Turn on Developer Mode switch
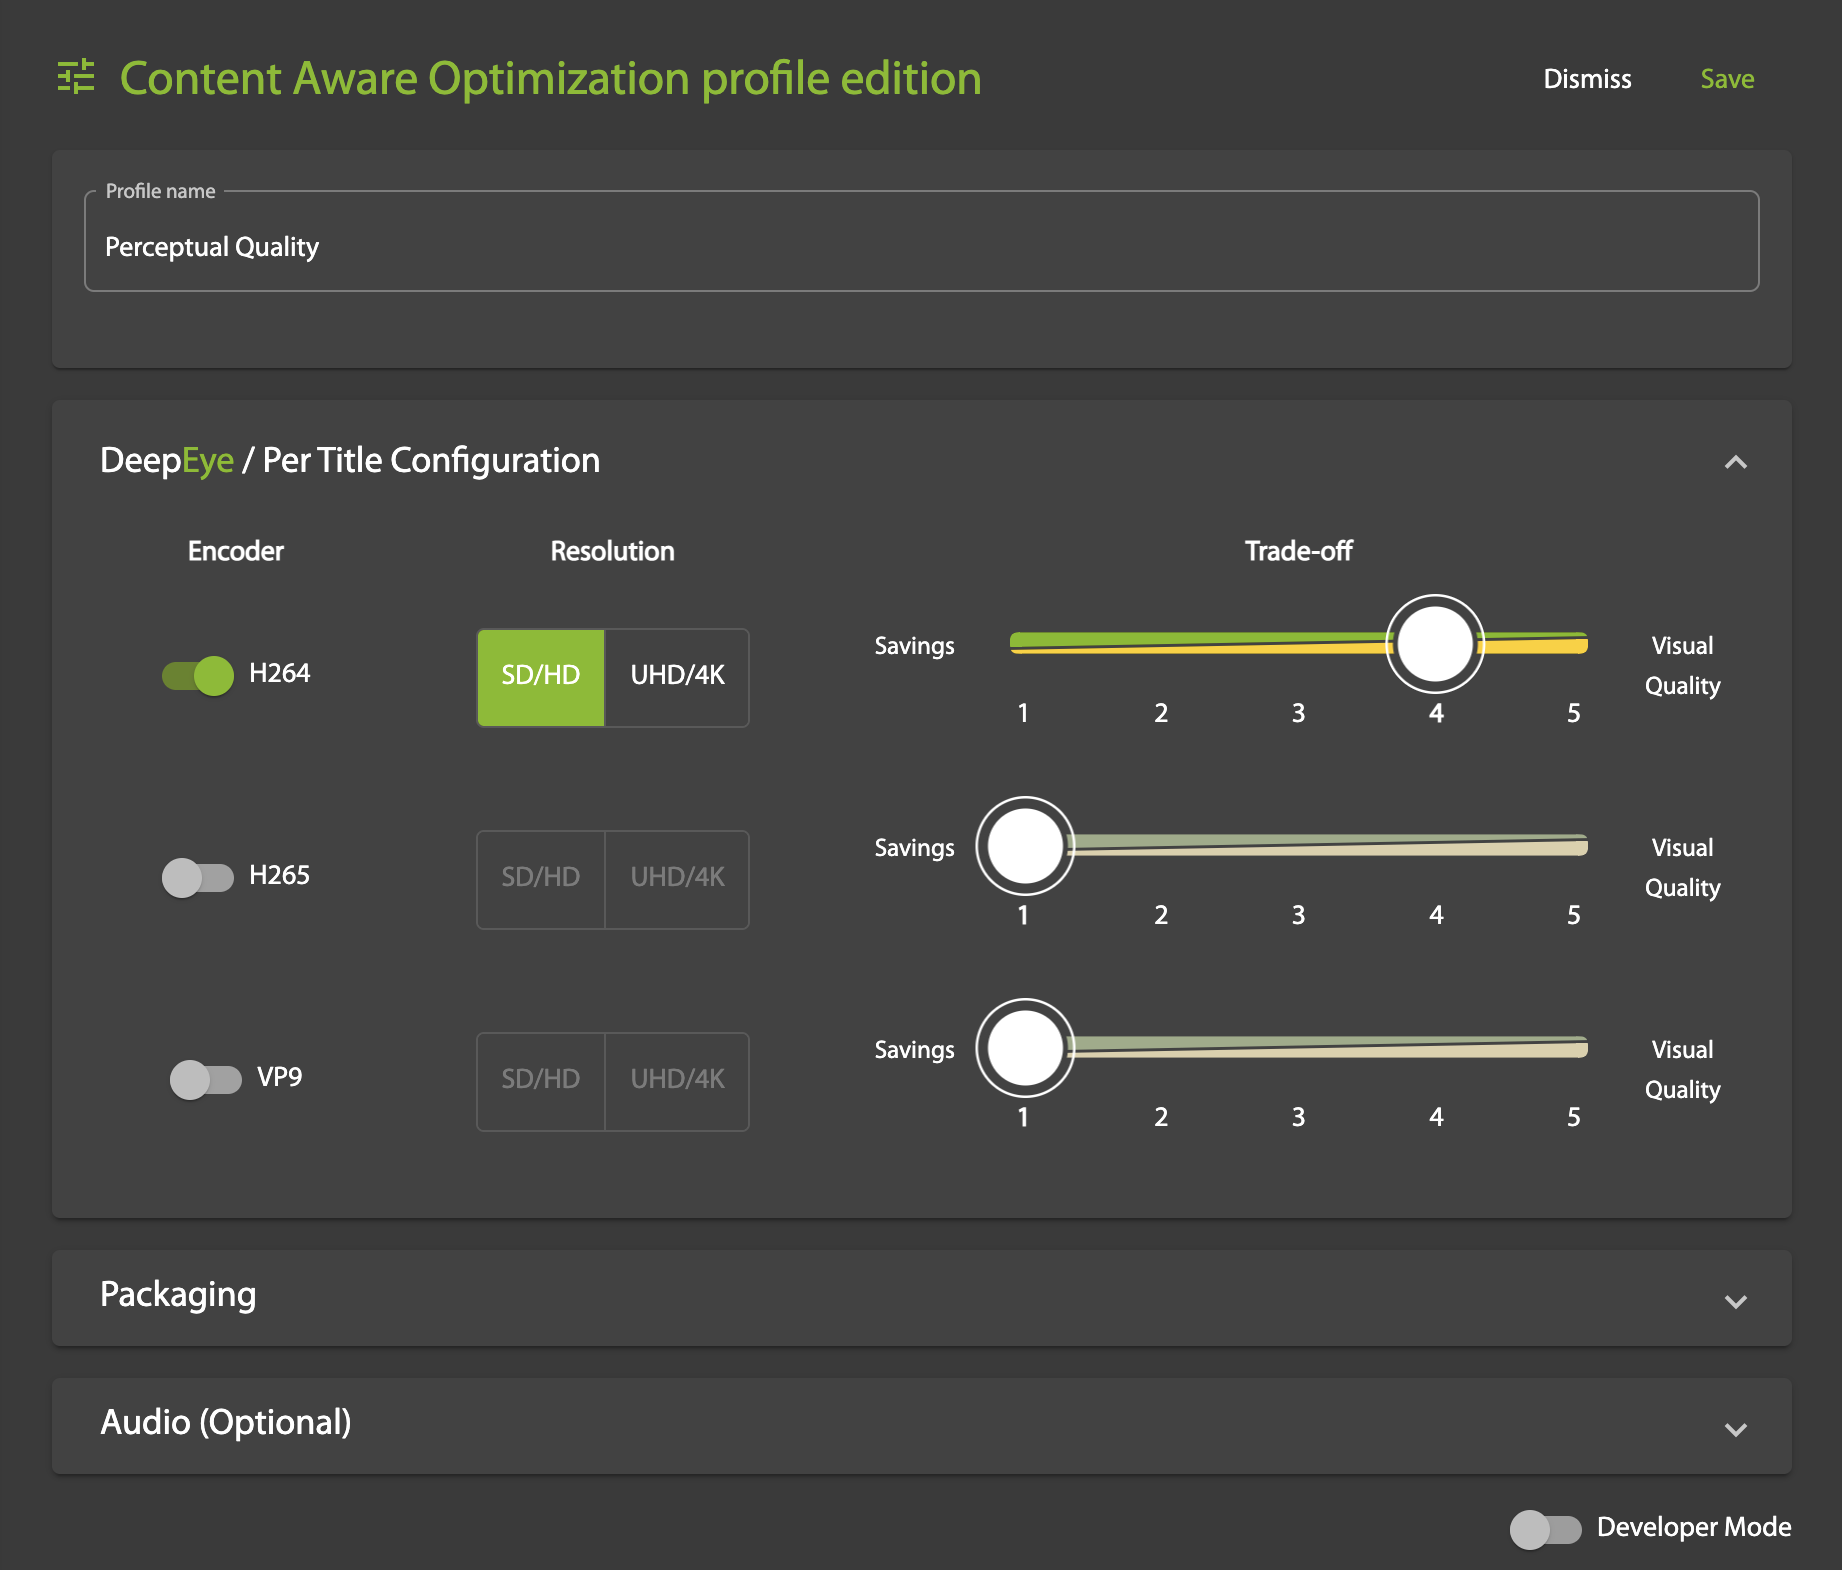Viewport: 1842px width, 1570px height. coord(1545,1529)
